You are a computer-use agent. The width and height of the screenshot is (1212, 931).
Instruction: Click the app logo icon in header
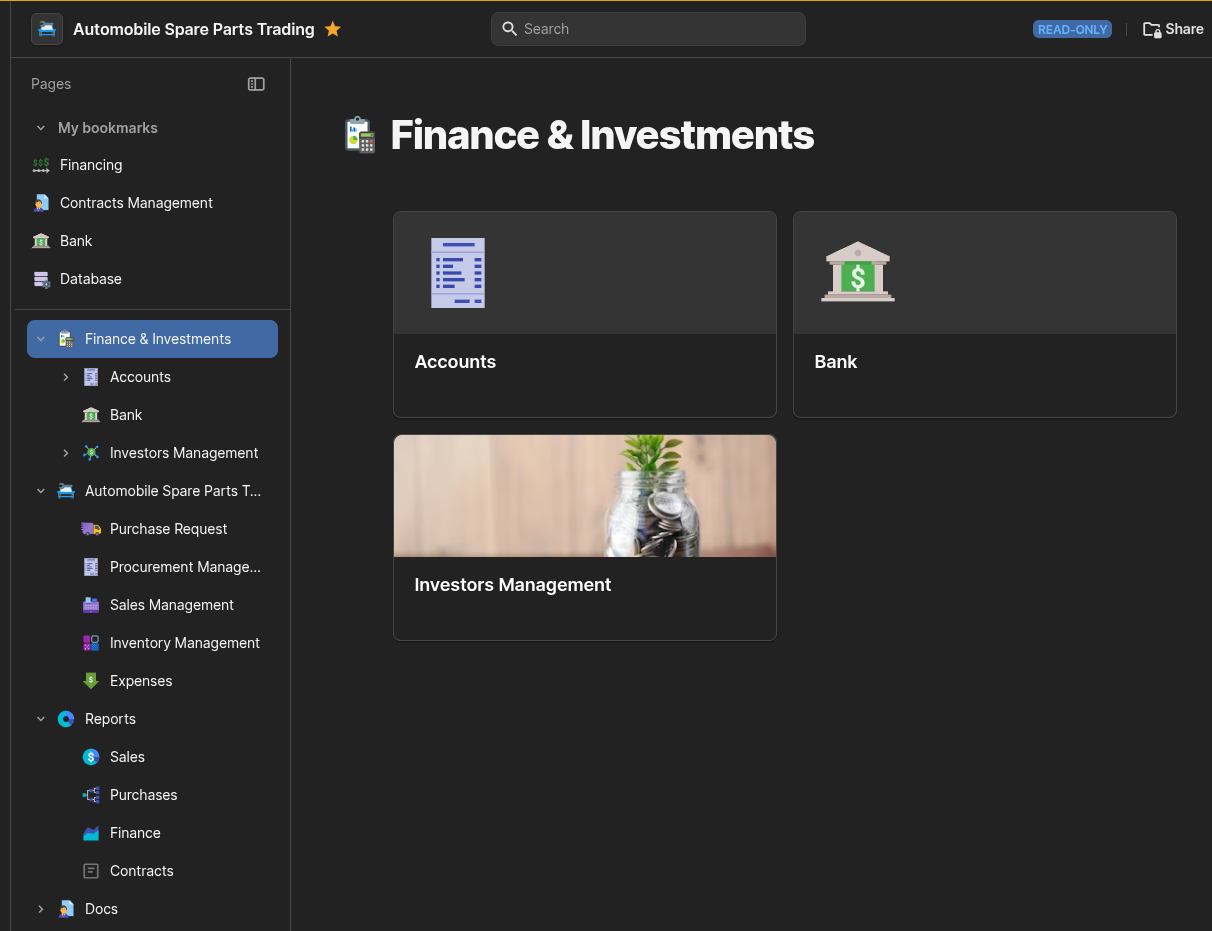pyautogui.click(x=47, y=29)
